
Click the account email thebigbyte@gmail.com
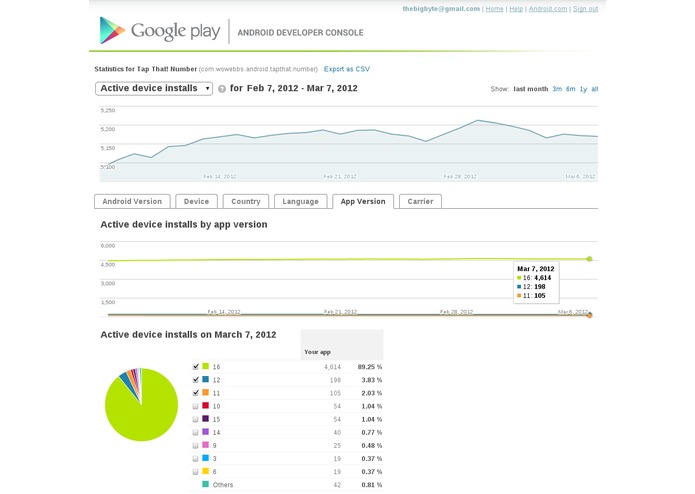pyautogui.click(x=441, y=9)
